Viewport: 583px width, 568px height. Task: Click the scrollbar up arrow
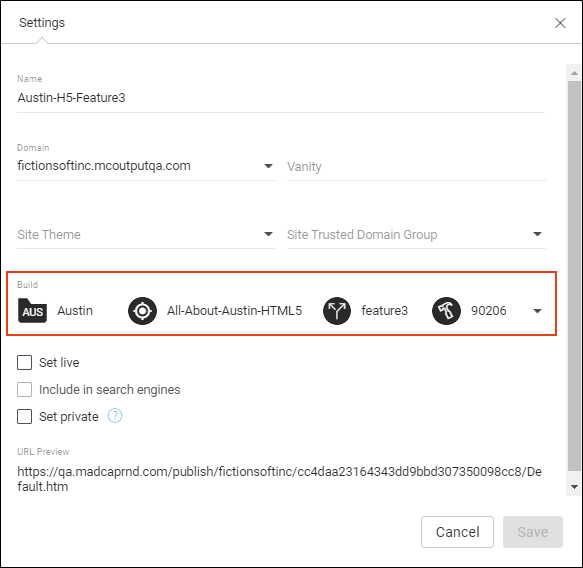[x=574, y=73]
